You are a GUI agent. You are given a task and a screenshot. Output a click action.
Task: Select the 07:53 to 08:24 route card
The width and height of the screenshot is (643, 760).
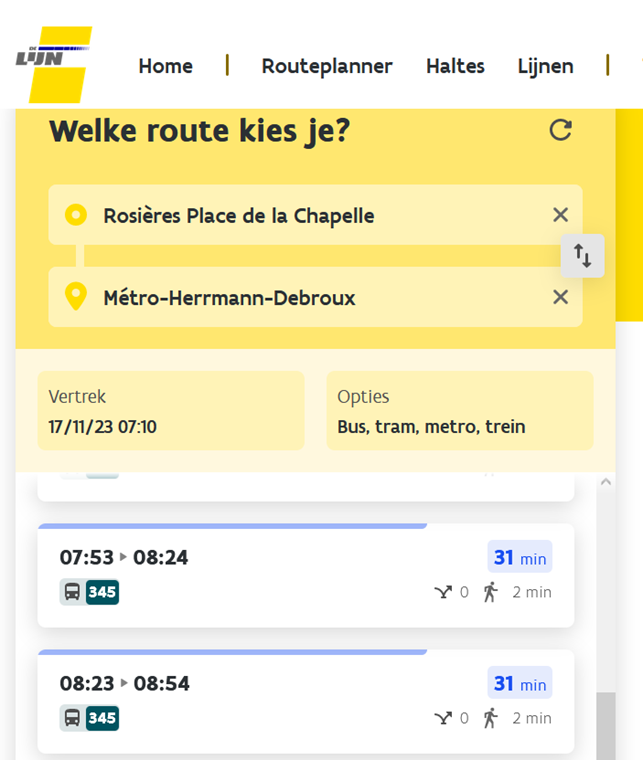[x=306, y=575]
